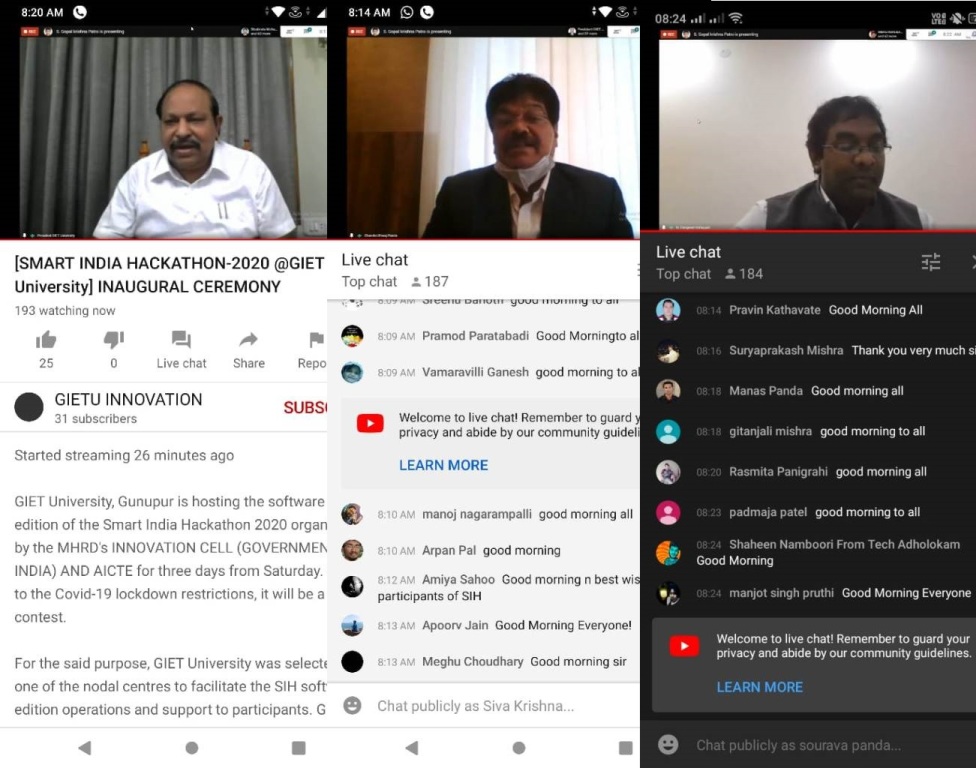The width and height of the screenshot is (976, 768).
Task: Tap SMART INDIA HACKATHON-2020 video title
Action: (x=169, y=274)
